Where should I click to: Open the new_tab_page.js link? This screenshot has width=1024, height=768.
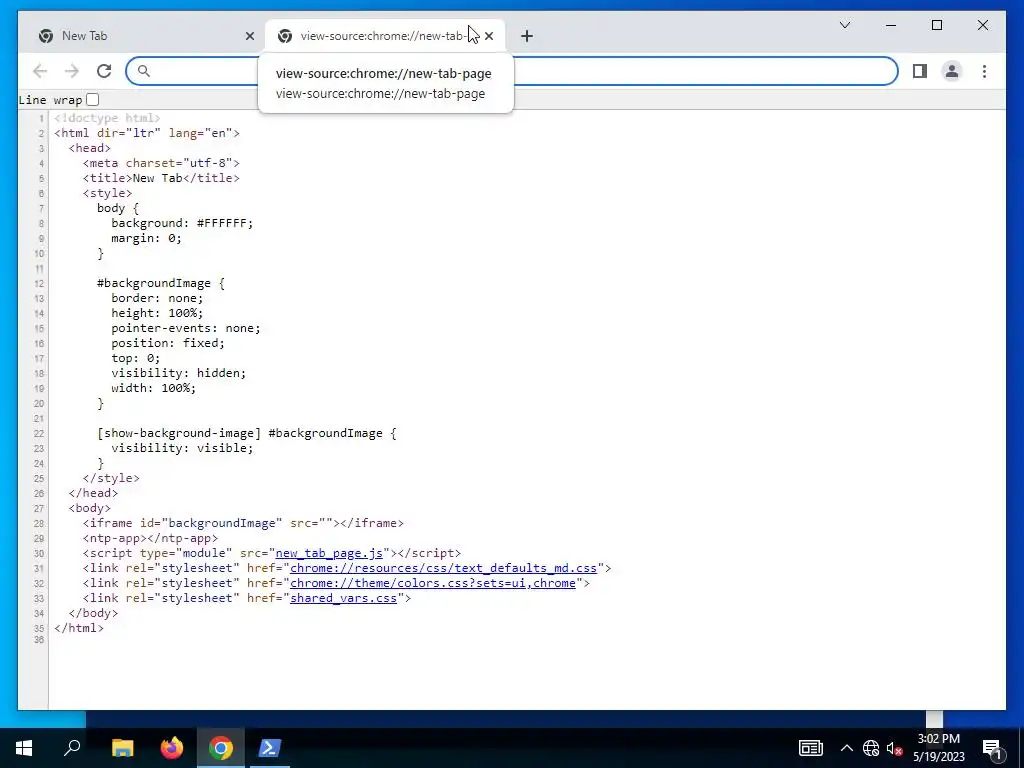pos(329,553)
